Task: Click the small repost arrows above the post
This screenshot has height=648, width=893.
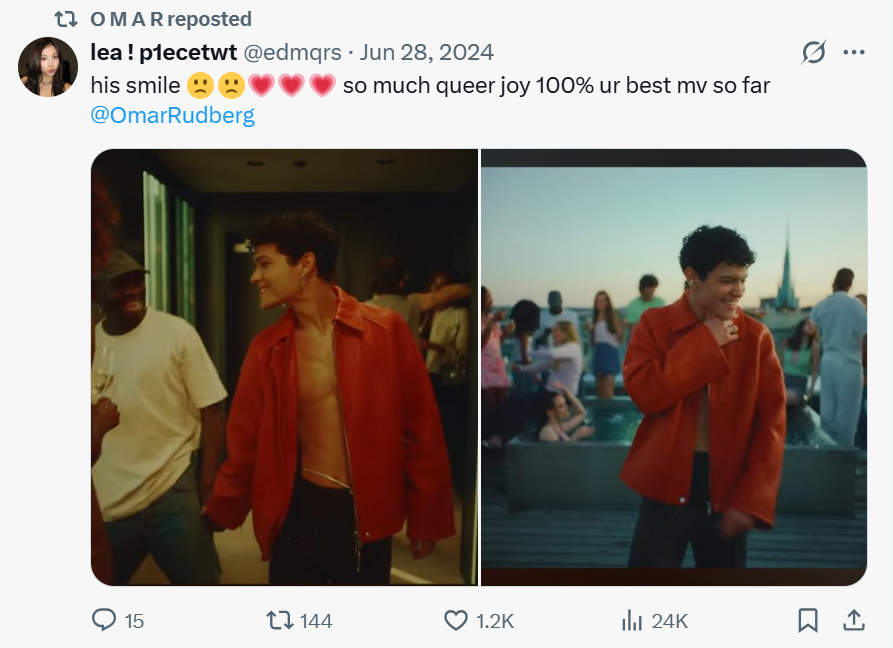Action: click(x=66, y=19)
